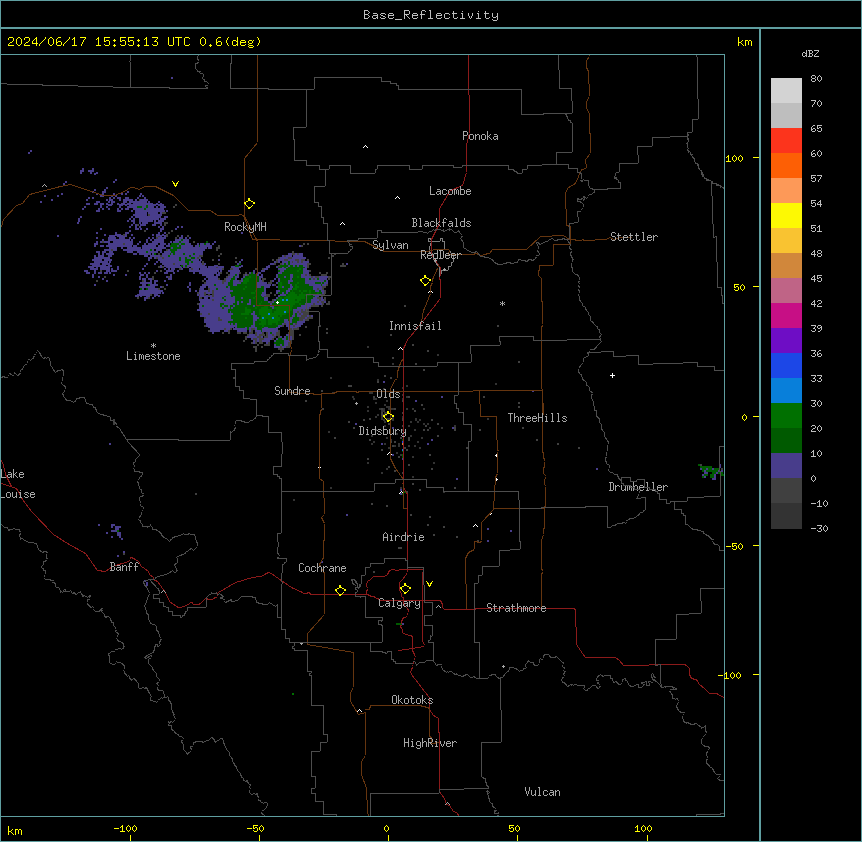Click the RockyMH label
This screenshot has height=842, width=862.
(x=245, y=227)
